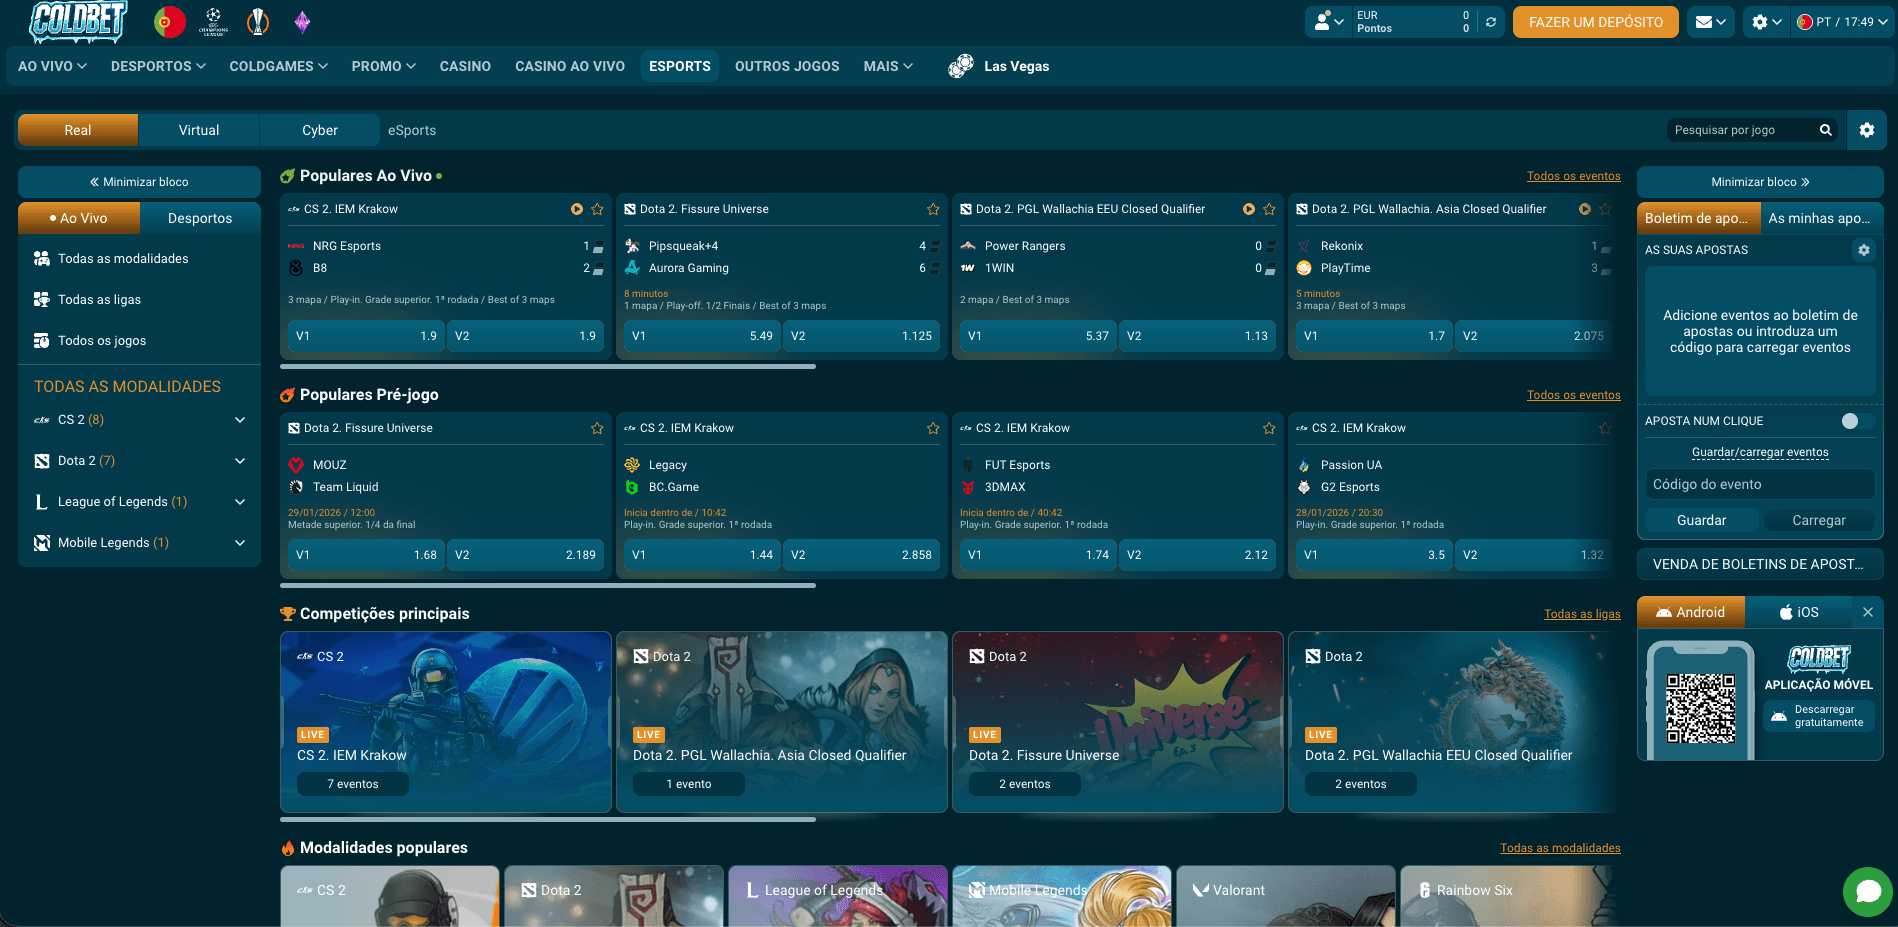Favorite the Rekonix vs PlayTime match
1898x927 pixels.
(1605, 209)
